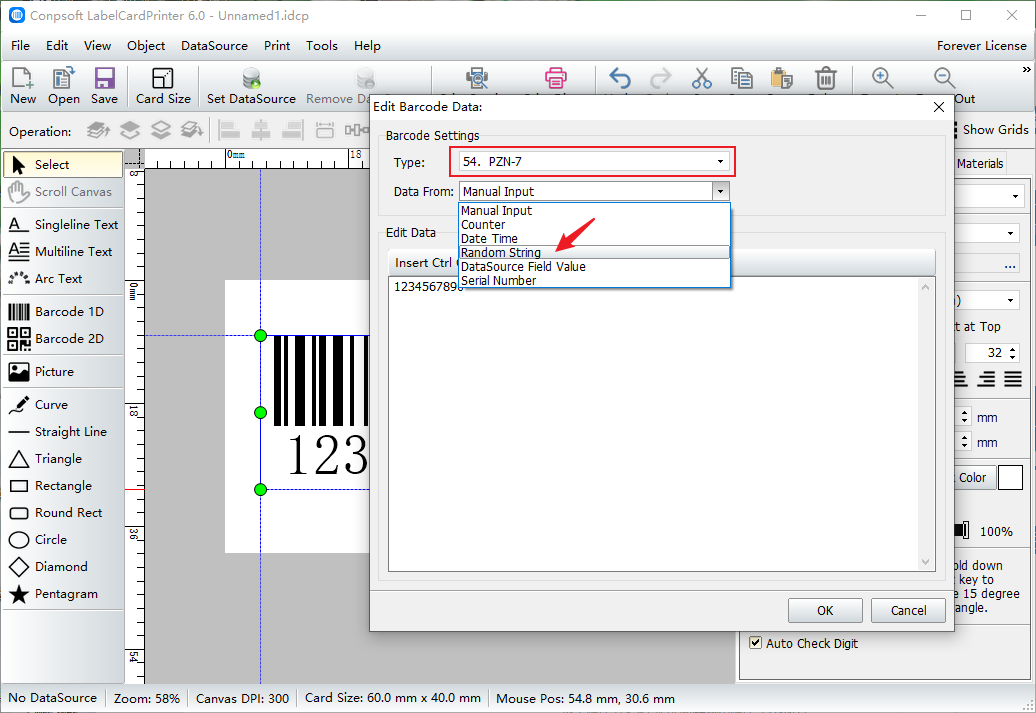
Task: Choose the Curve drawing tool
Action: [x=63, y=404]
